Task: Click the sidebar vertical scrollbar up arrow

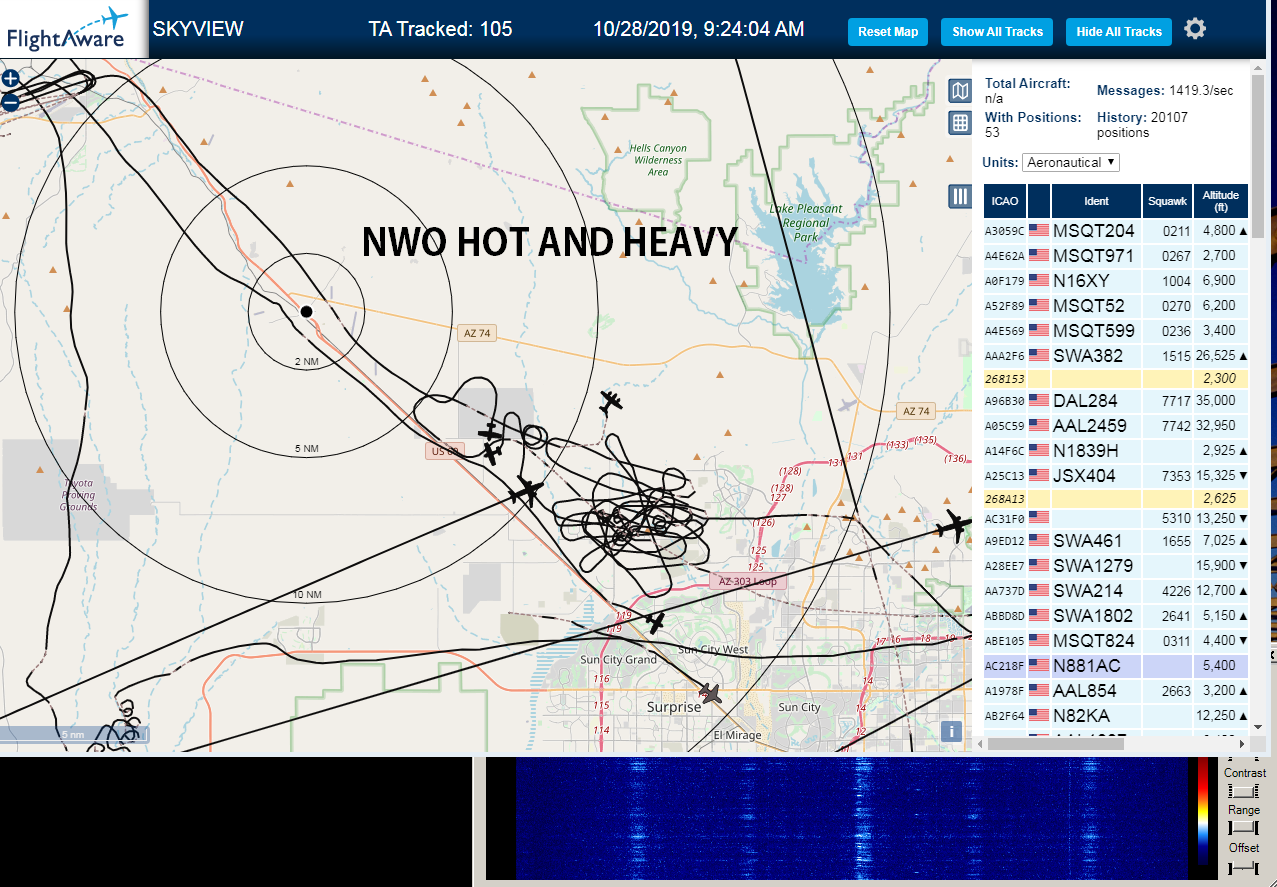Action: 1258,70
